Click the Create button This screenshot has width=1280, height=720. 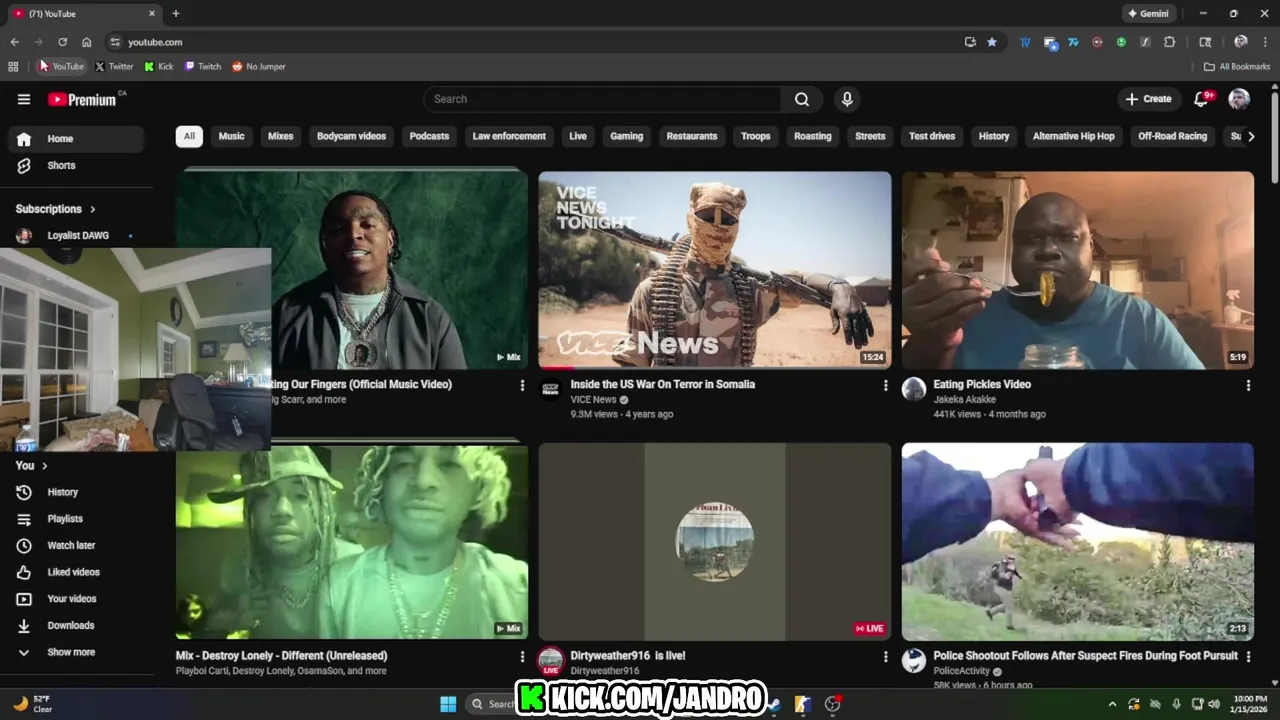1148,99
